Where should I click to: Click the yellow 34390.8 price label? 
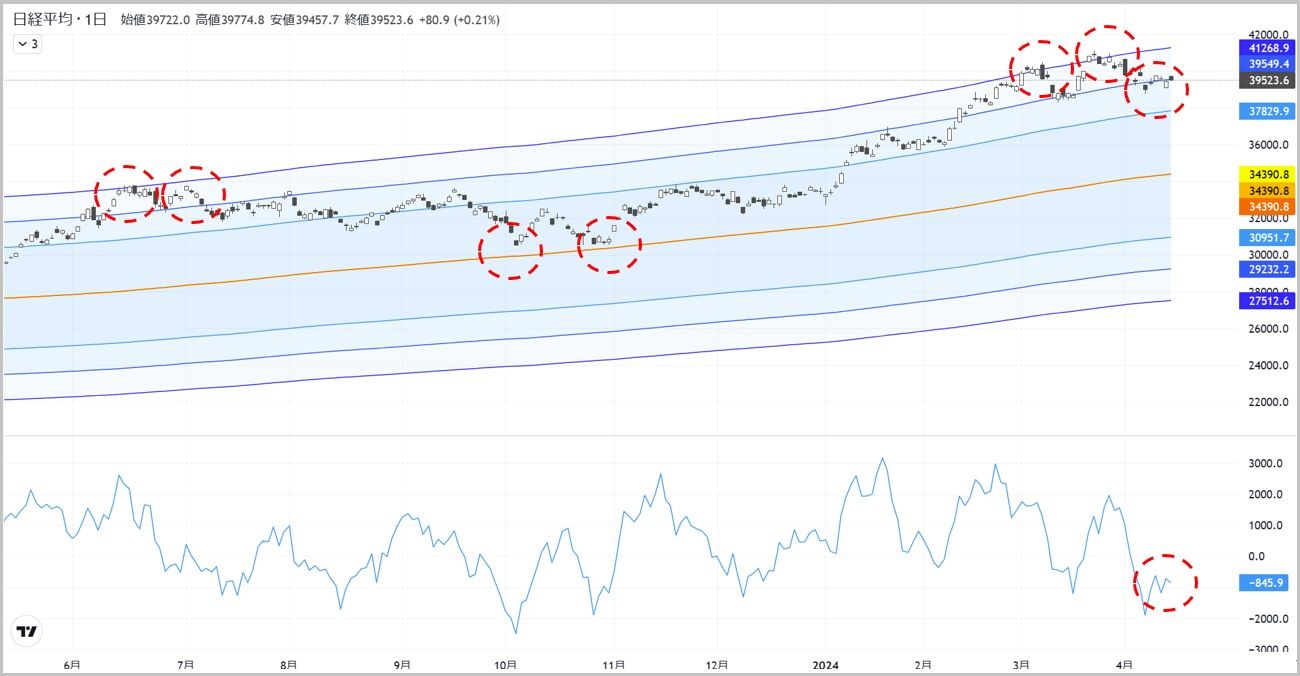click(1267, 173)
